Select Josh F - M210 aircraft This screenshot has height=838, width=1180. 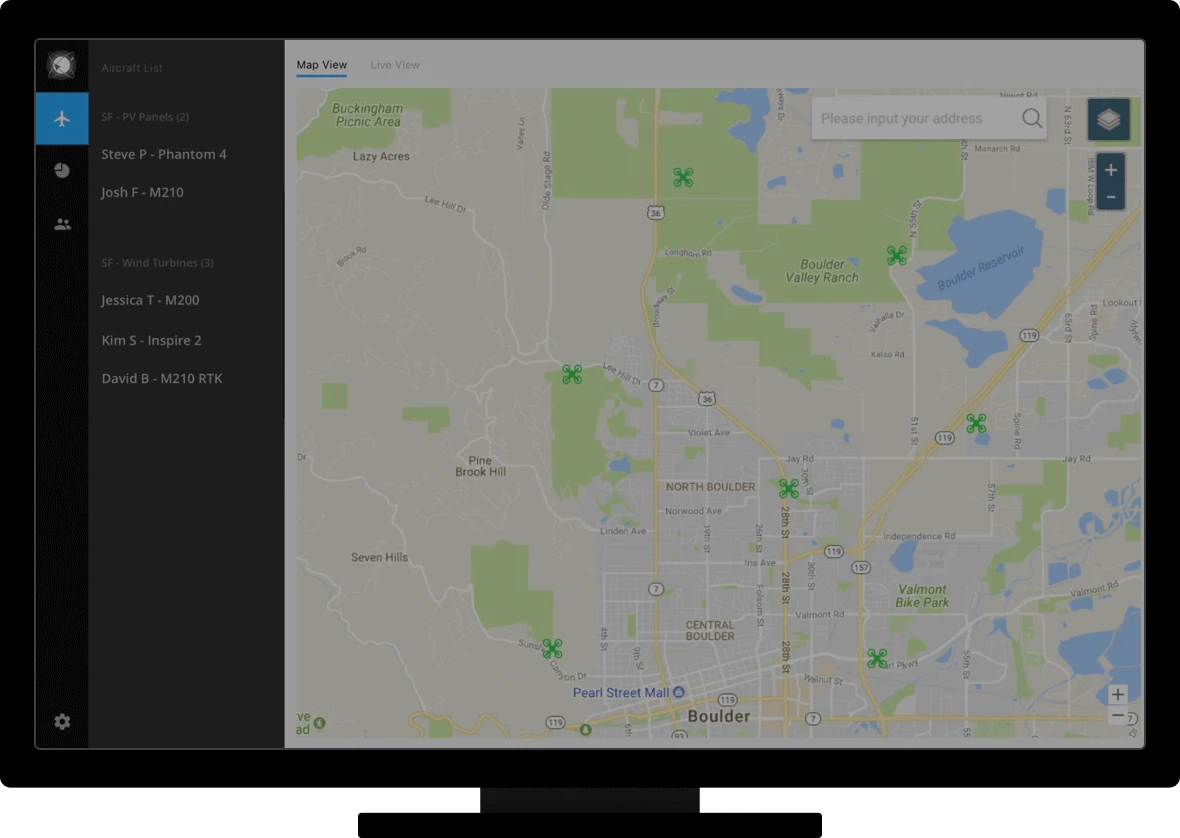click(x=142, y=193)
